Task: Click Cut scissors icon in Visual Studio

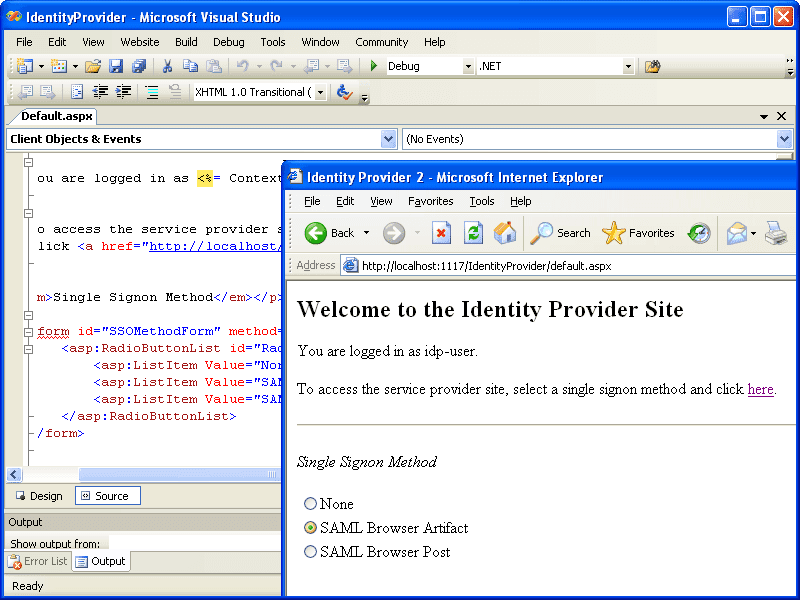Action: click(x=167, y=66)
